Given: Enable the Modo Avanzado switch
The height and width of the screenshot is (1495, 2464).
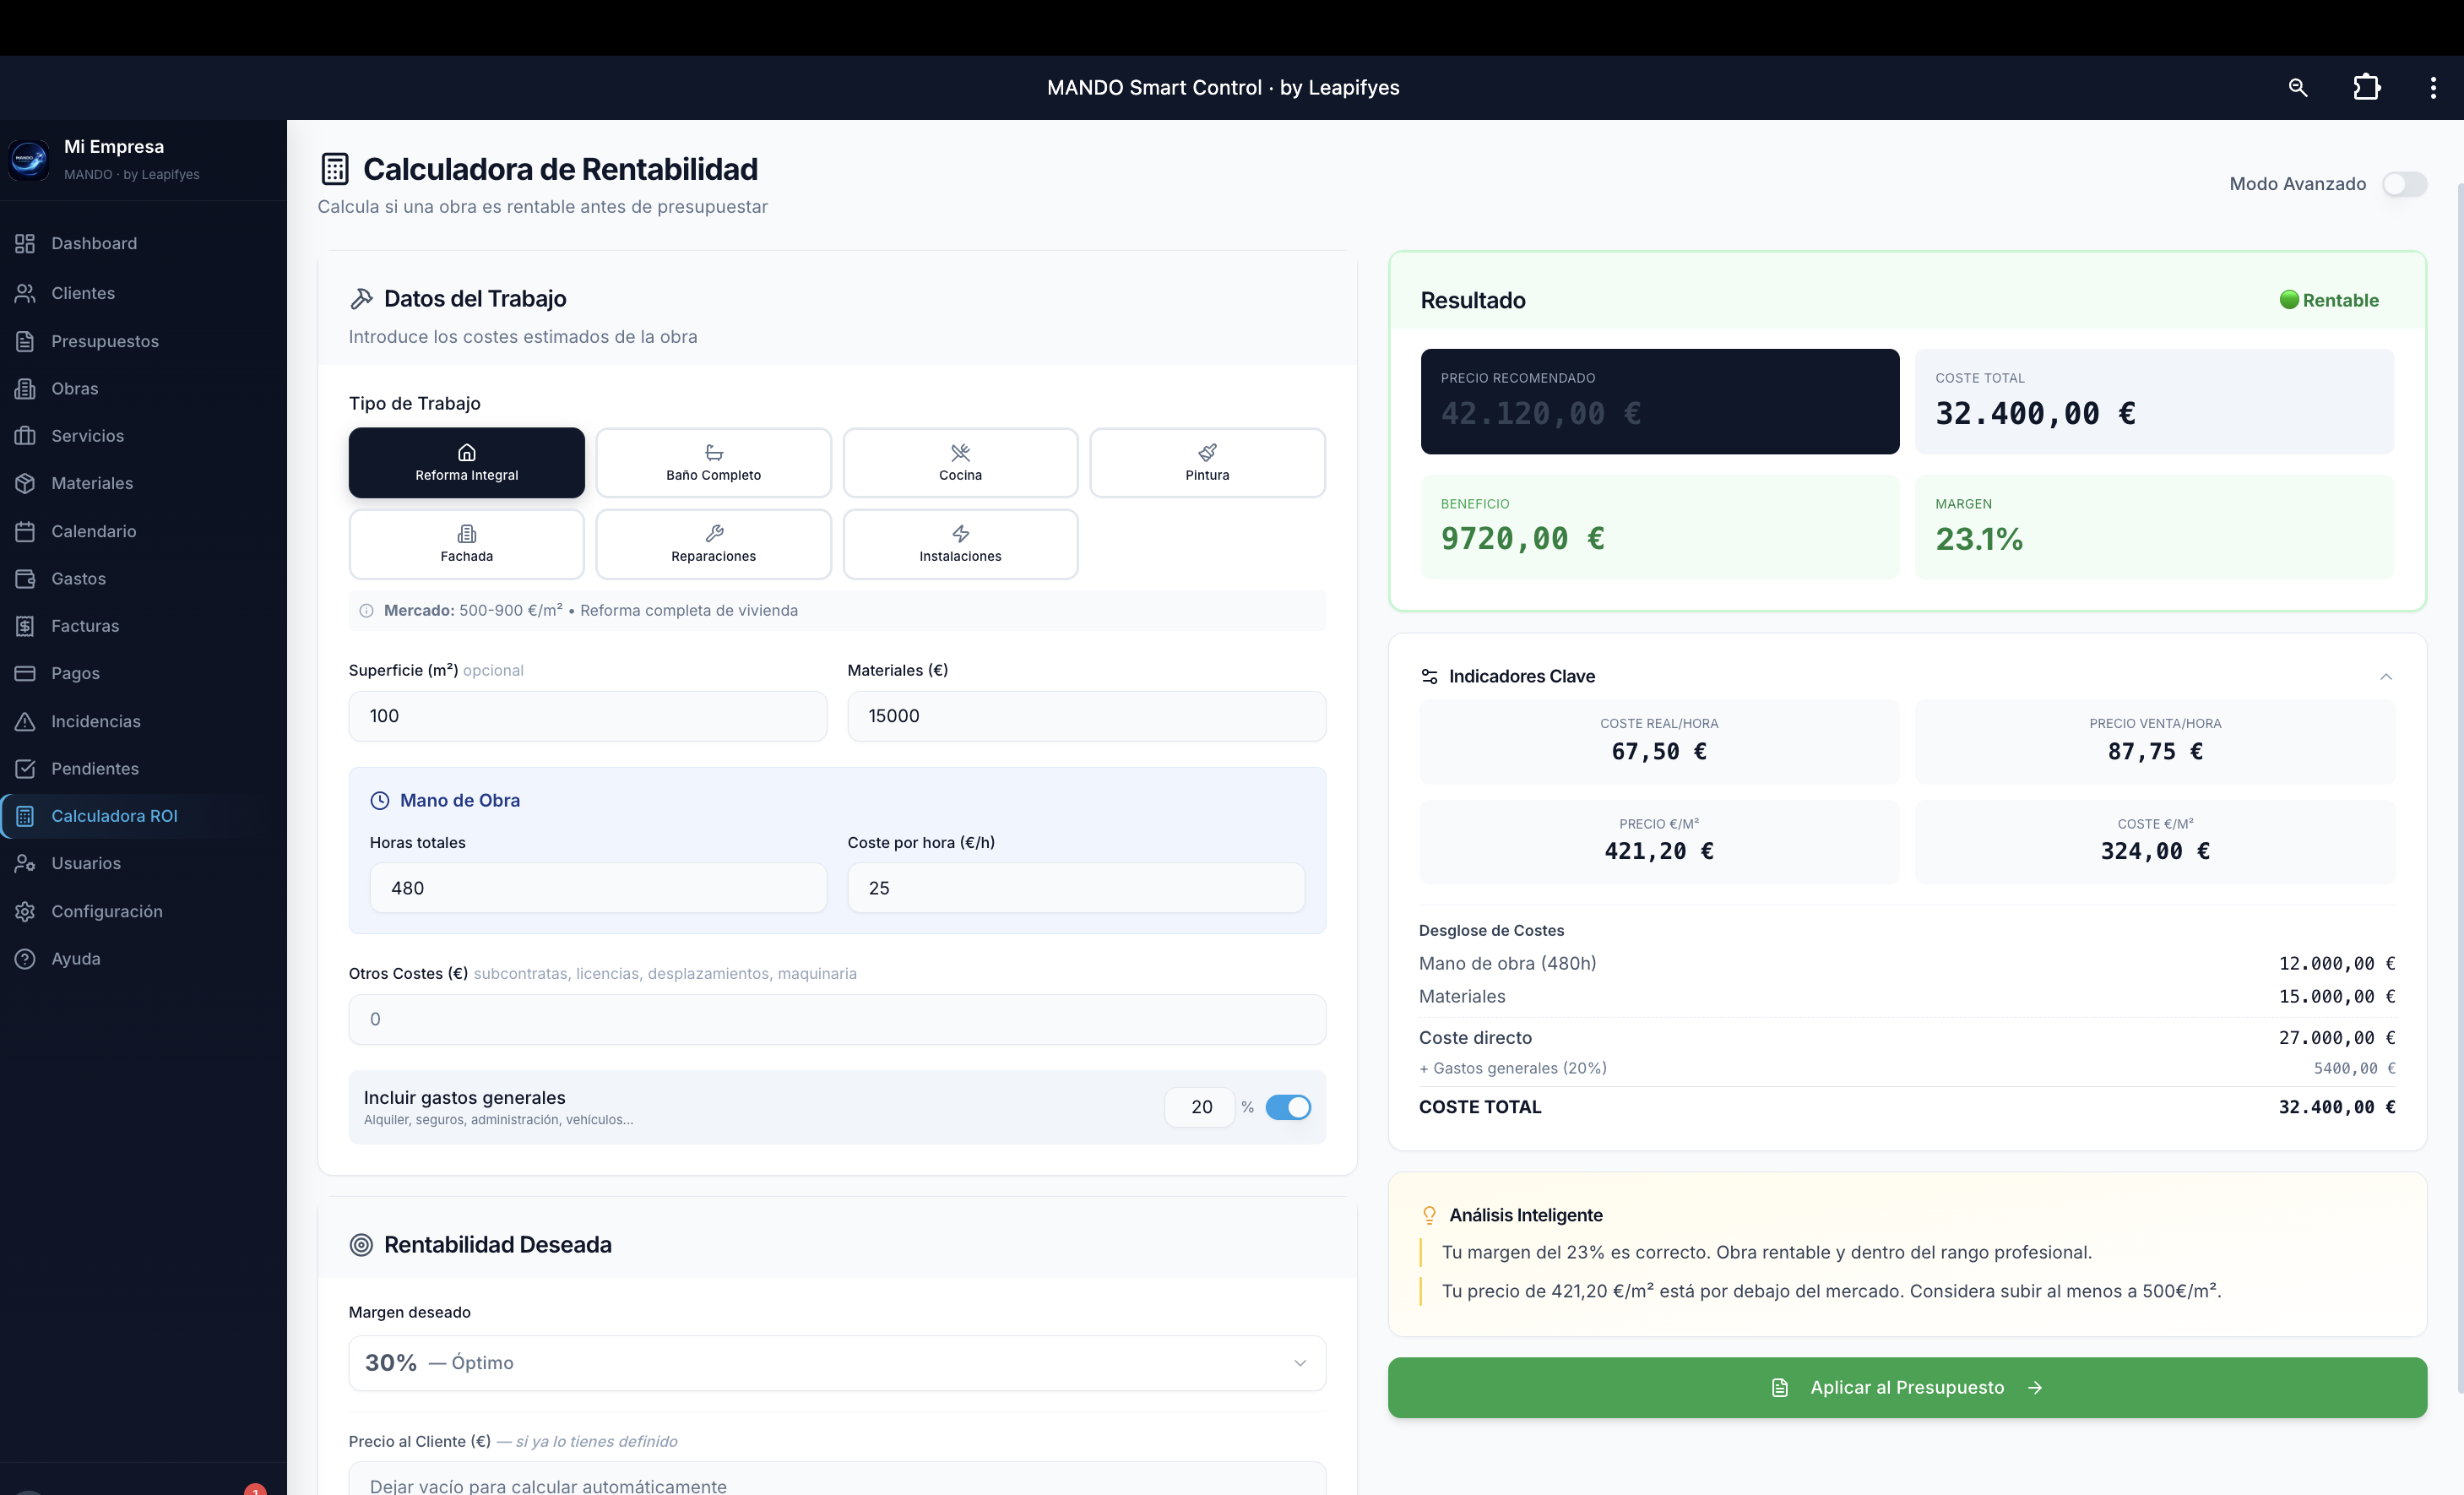Looking at the screenshot, I should [x=2404, y=184].
